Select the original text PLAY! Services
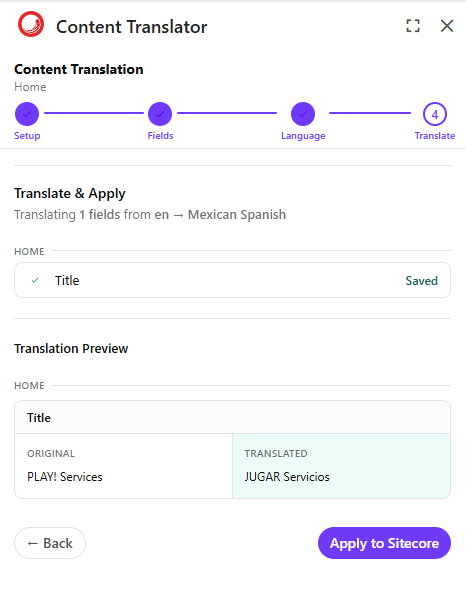466x603 pixels. (65, 477)
